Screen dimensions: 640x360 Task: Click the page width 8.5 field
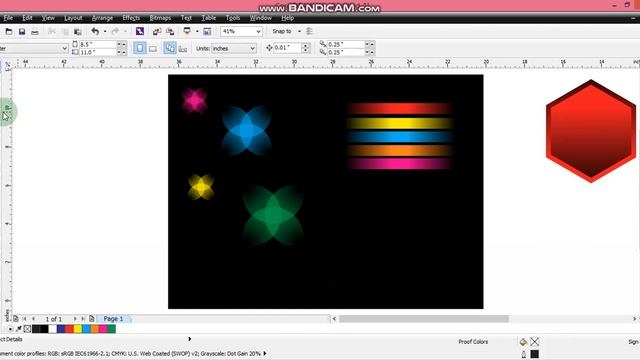[x=98, y=44]
